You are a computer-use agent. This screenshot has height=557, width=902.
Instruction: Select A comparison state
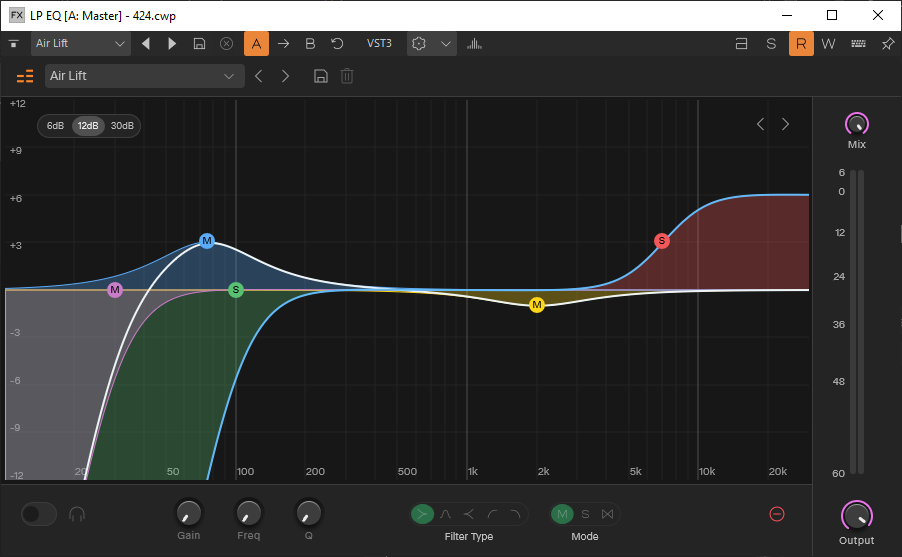pos(257,44)
